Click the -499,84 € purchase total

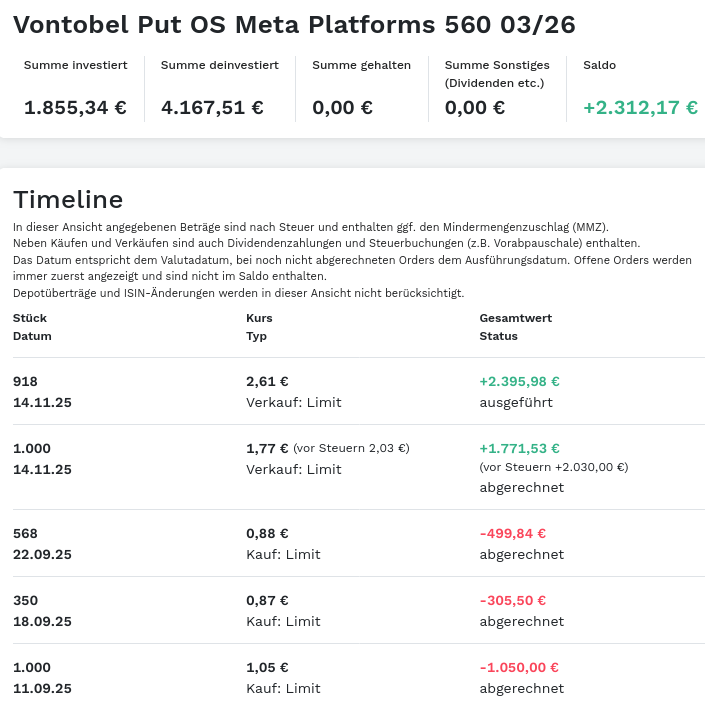pos(513,533)
